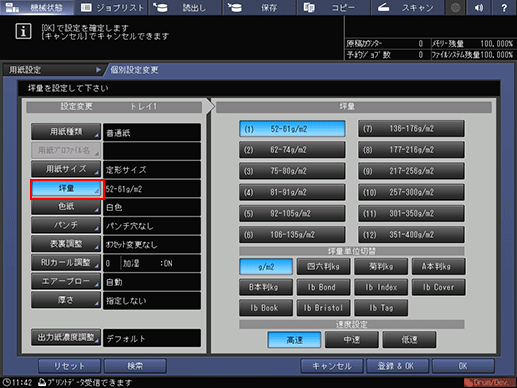Set speed to 高速 high speed
The width and height of the screenshot is (517, 388).
pyautogui.click(x=294, y=340)
